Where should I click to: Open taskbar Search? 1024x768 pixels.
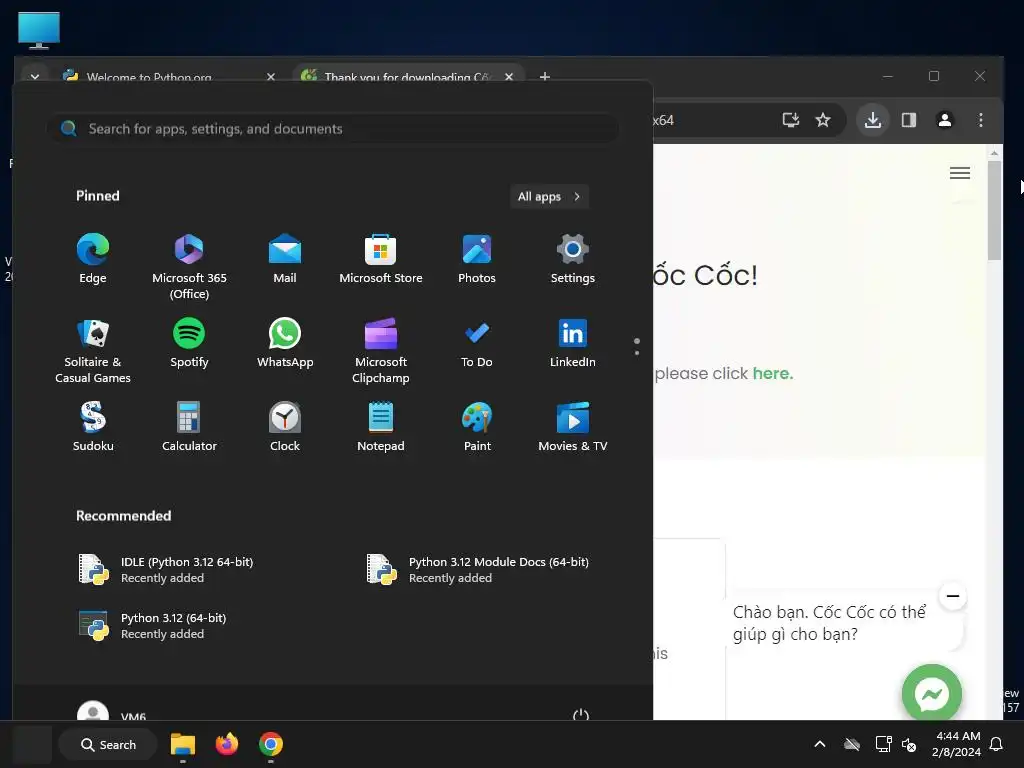click(108, 744)
